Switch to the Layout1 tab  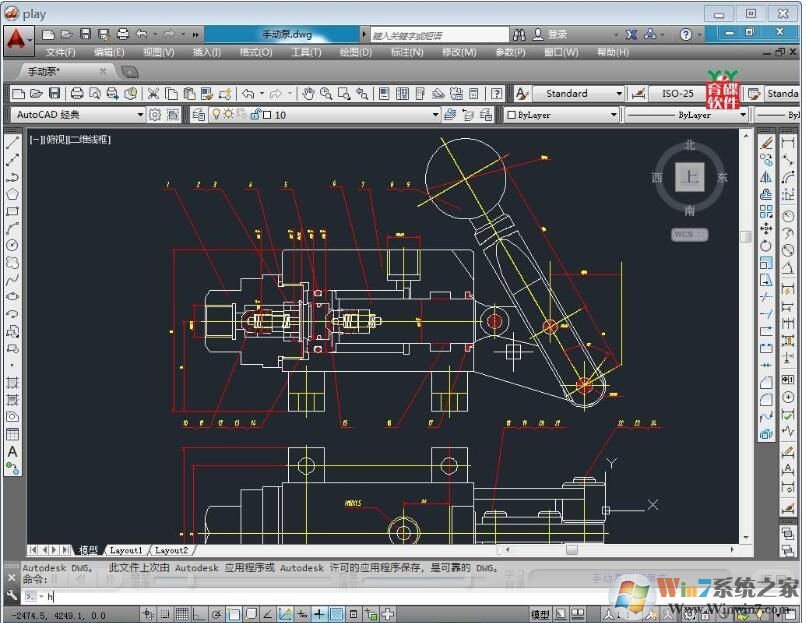pos(127,549)
